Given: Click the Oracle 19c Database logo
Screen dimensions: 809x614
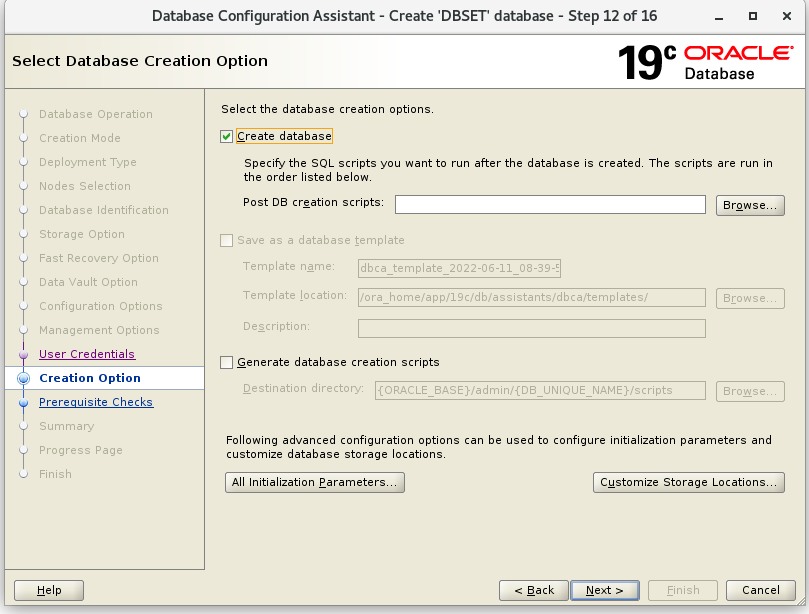Looking at the screenshot, I should click(x=706, y=62).
